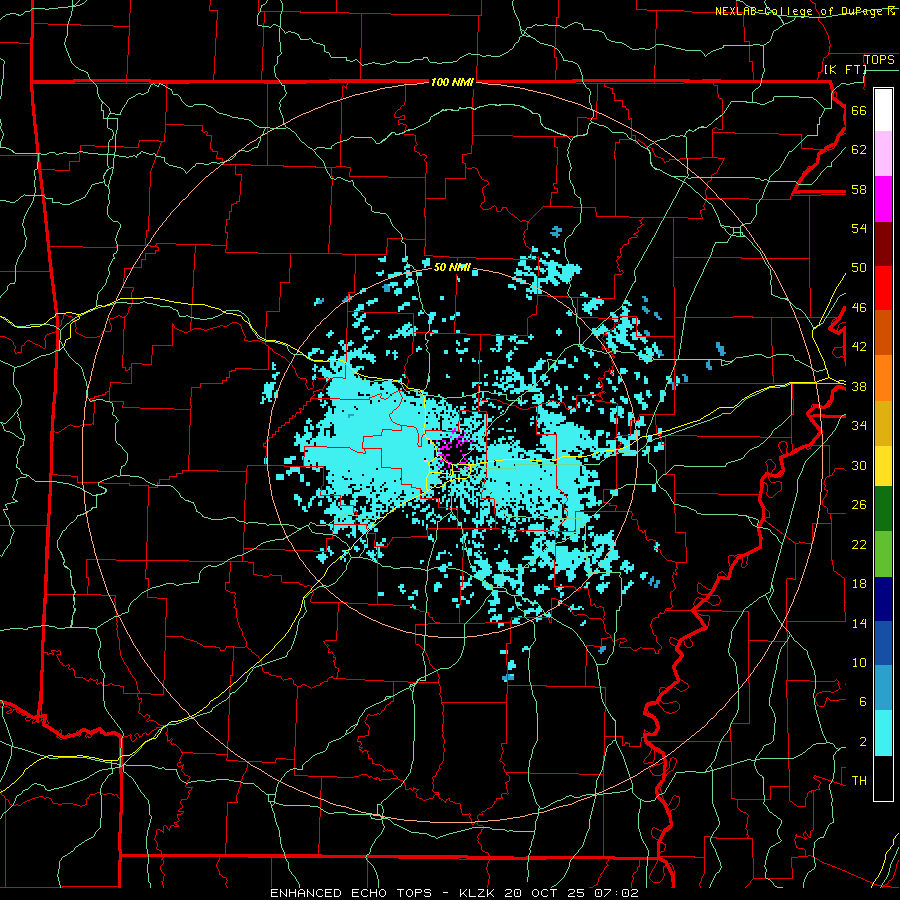Click the '66' legend value

click(859, 110)
